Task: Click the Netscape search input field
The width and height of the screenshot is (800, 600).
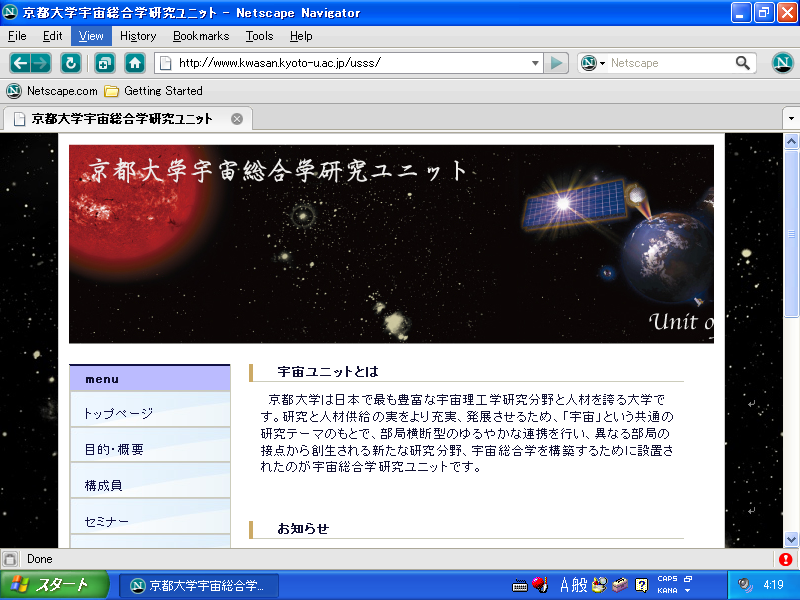Action: coord(670,63)
